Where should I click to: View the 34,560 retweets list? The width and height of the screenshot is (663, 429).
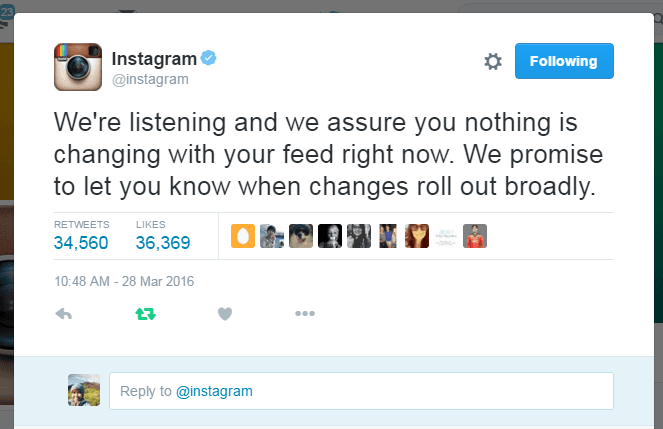81,236
